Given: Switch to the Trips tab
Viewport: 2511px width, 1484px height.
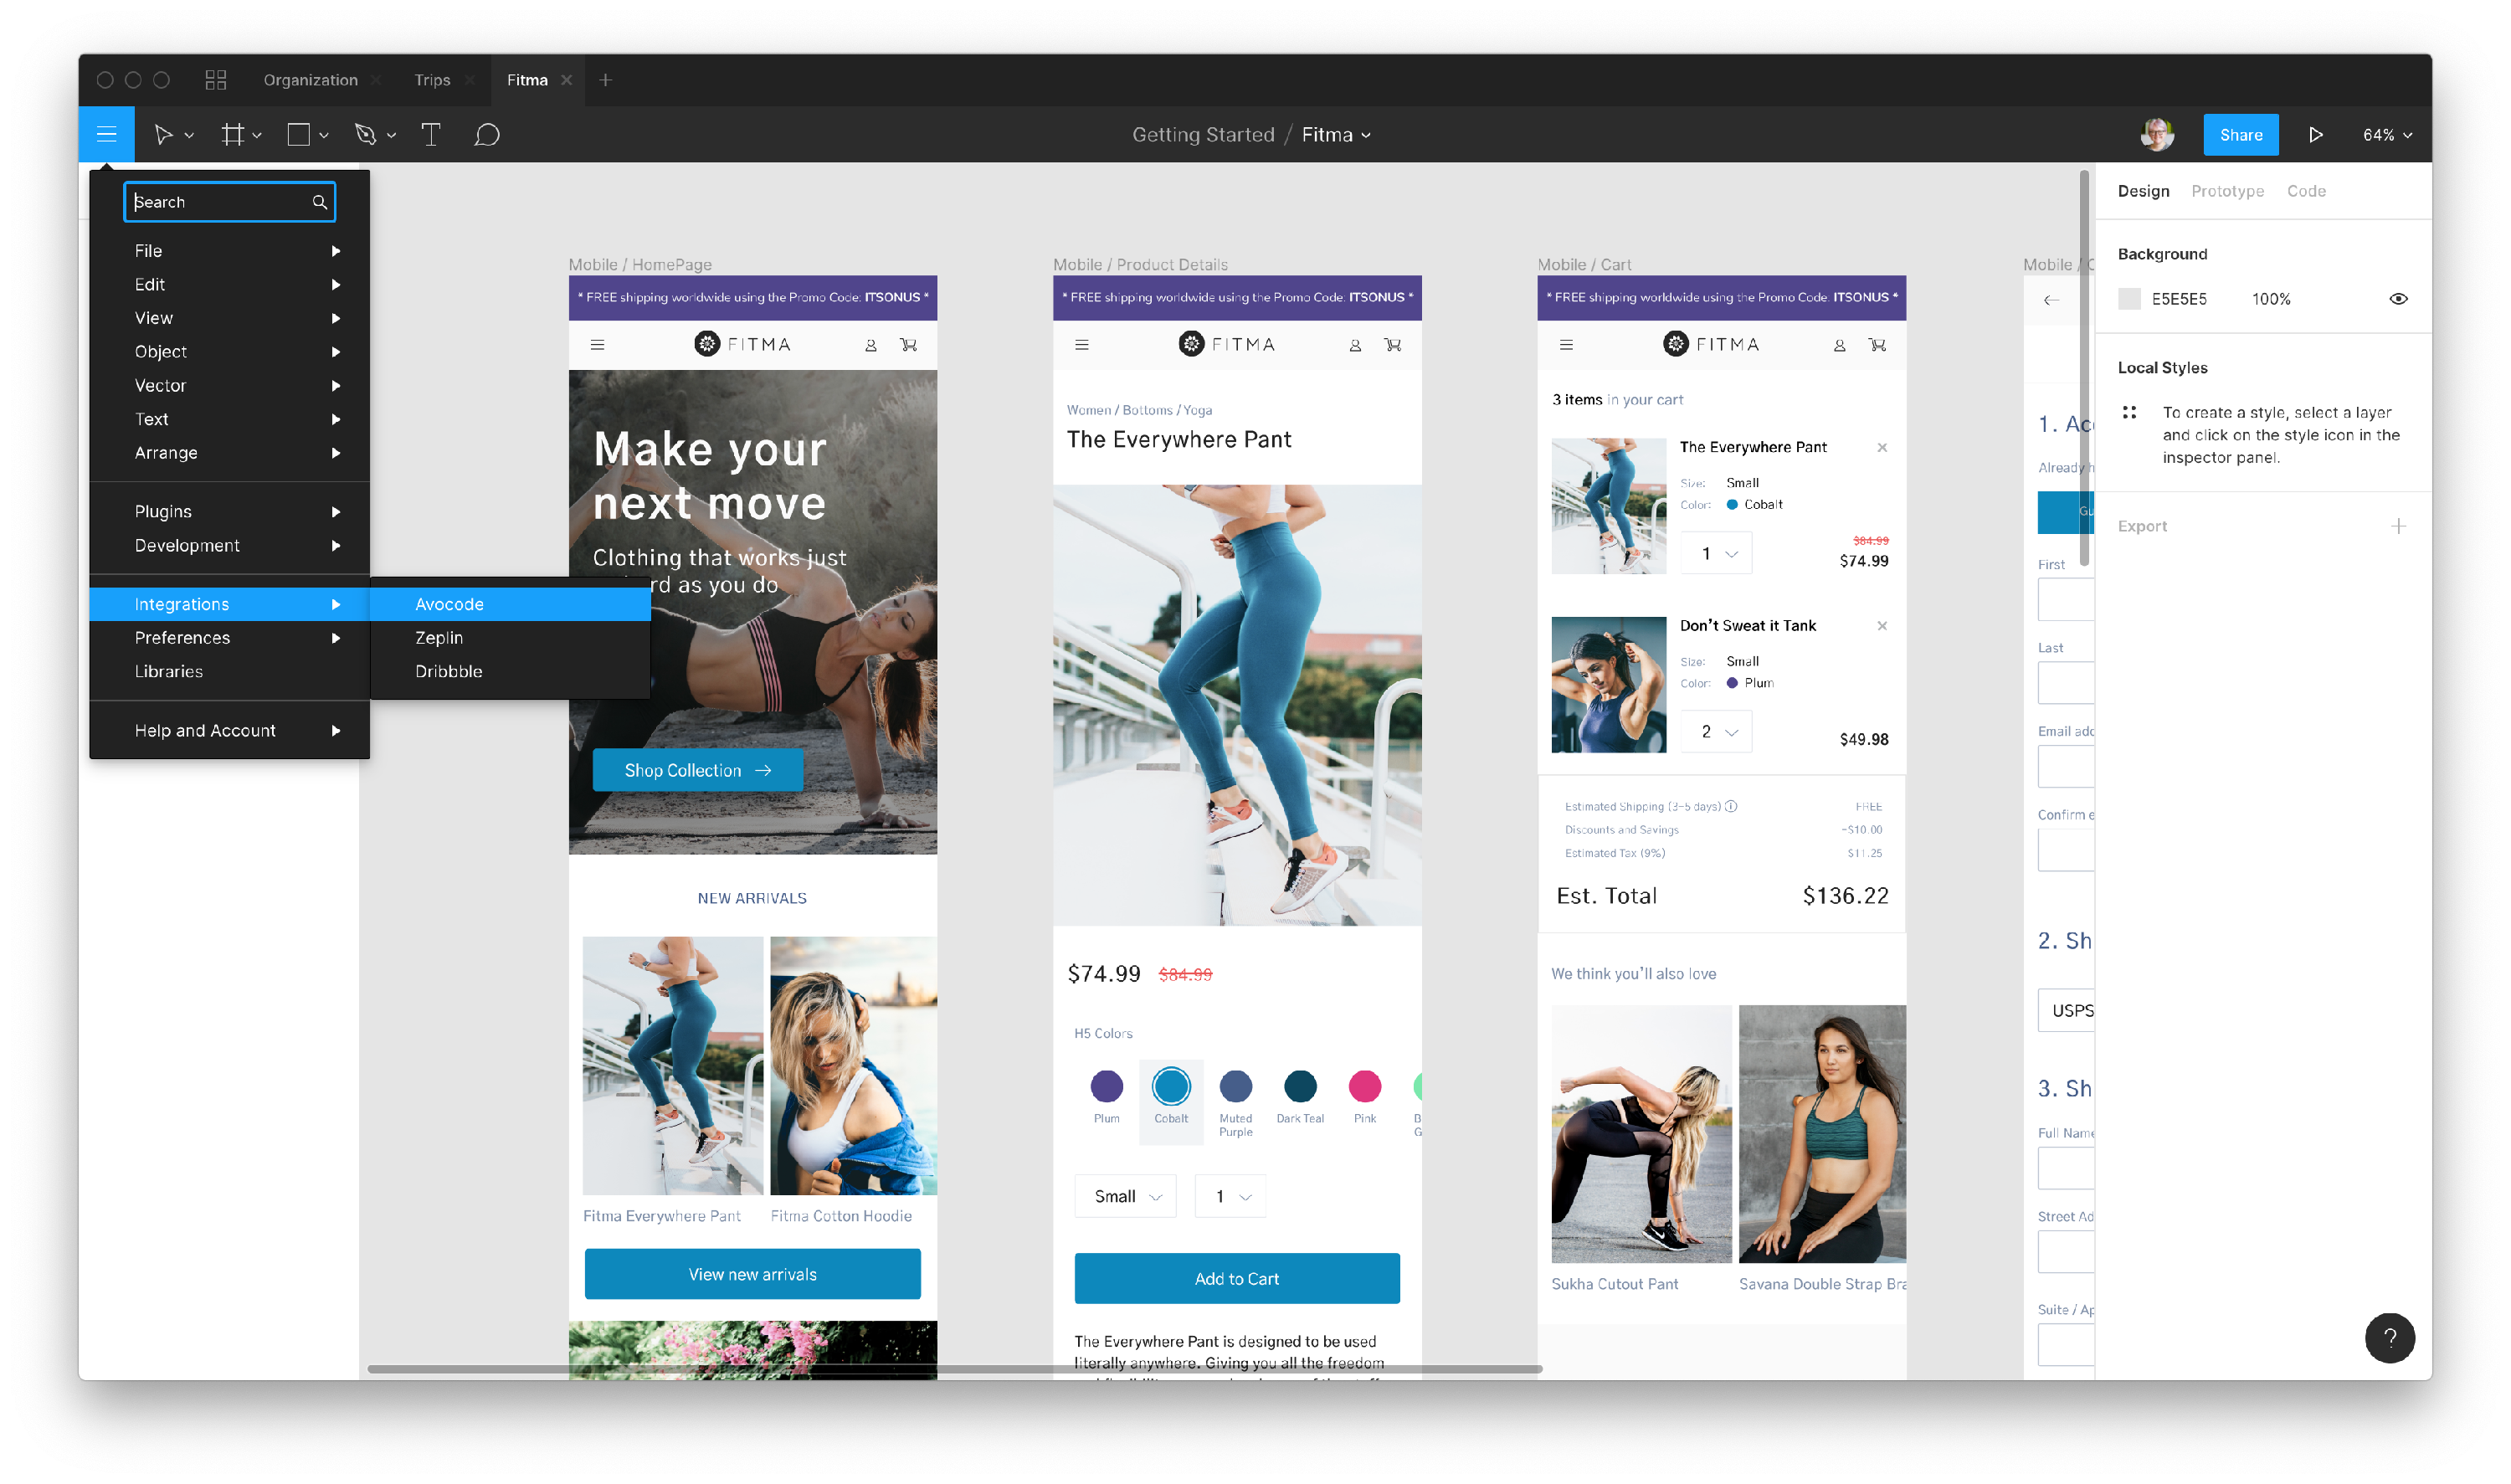Looking at the screenshot, I should pos(432,79).
